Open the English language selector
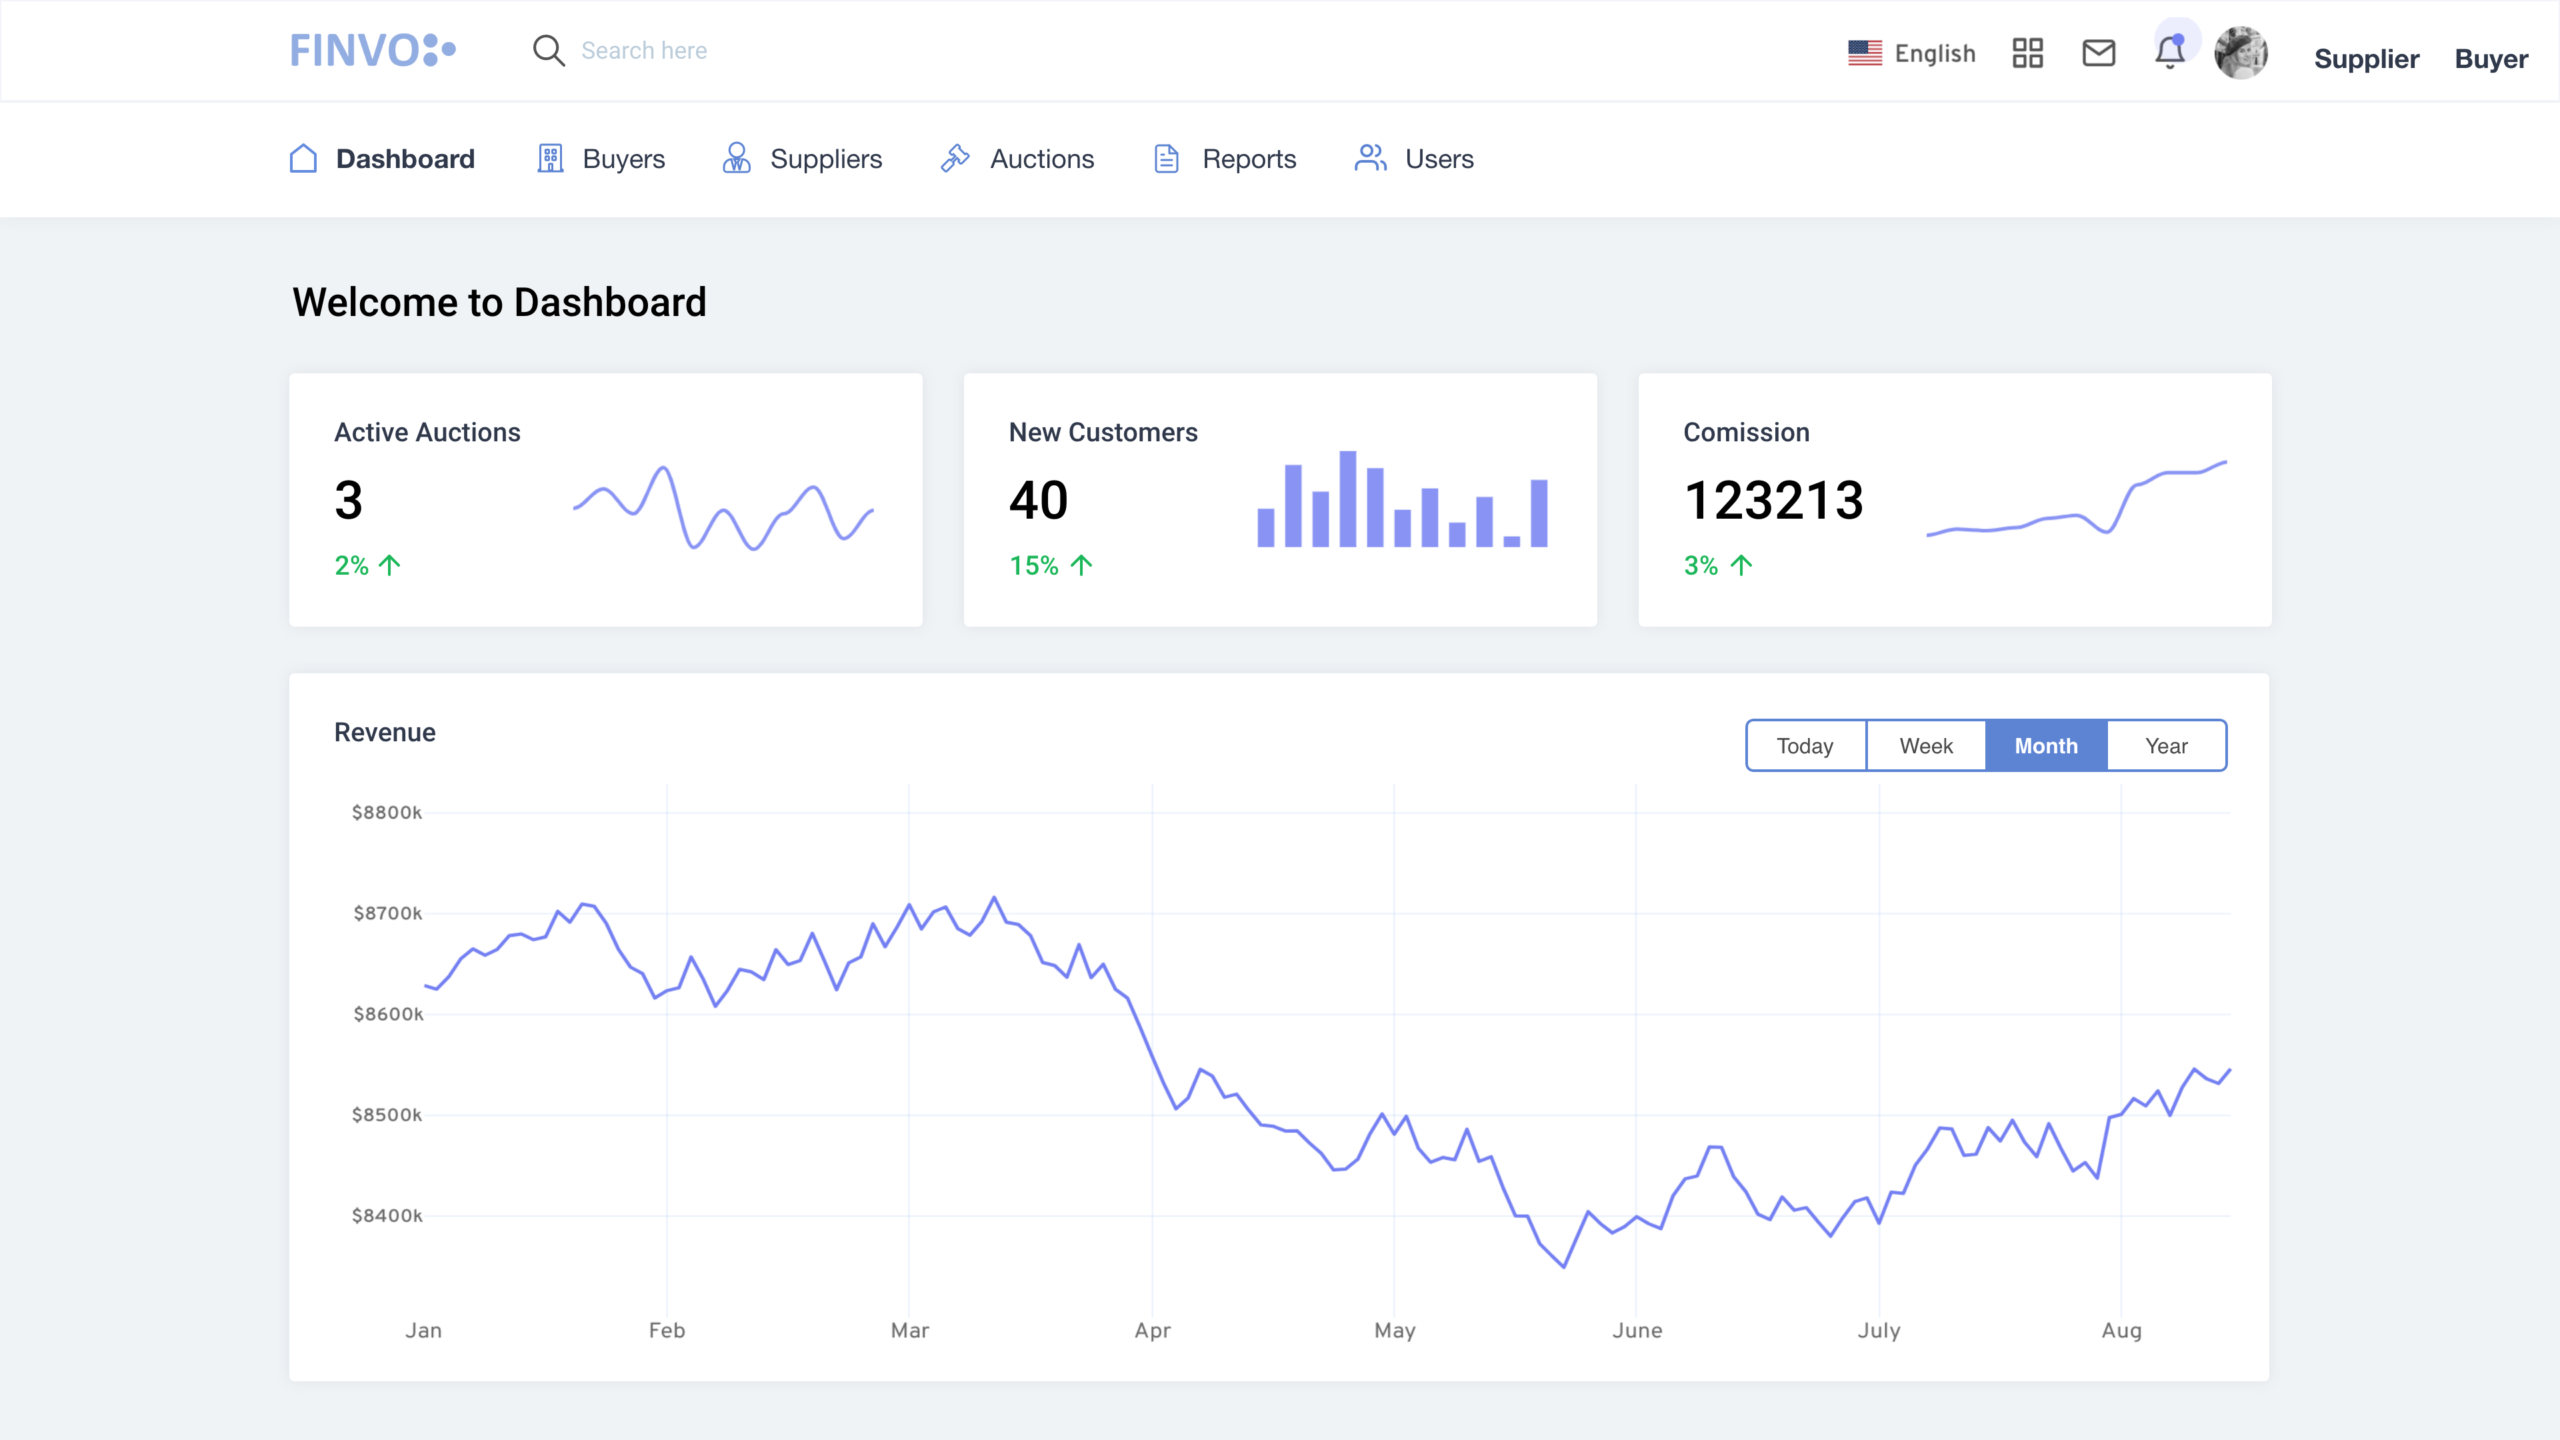2560x1440 pixels. pyautogui.click(x=1934, y=52)
